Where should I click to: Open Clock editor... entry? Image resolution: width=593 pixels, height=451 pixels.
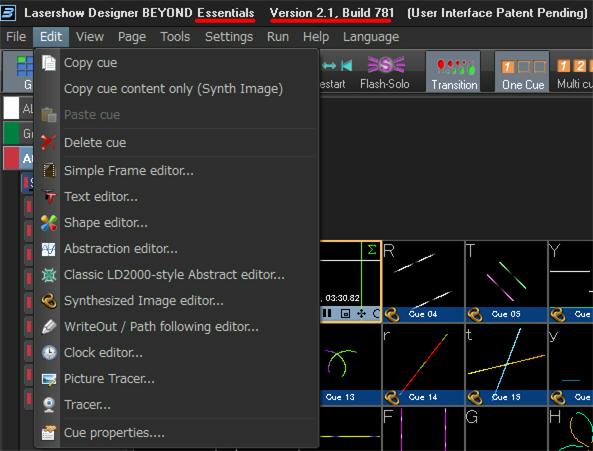click(x=103, y=353)
